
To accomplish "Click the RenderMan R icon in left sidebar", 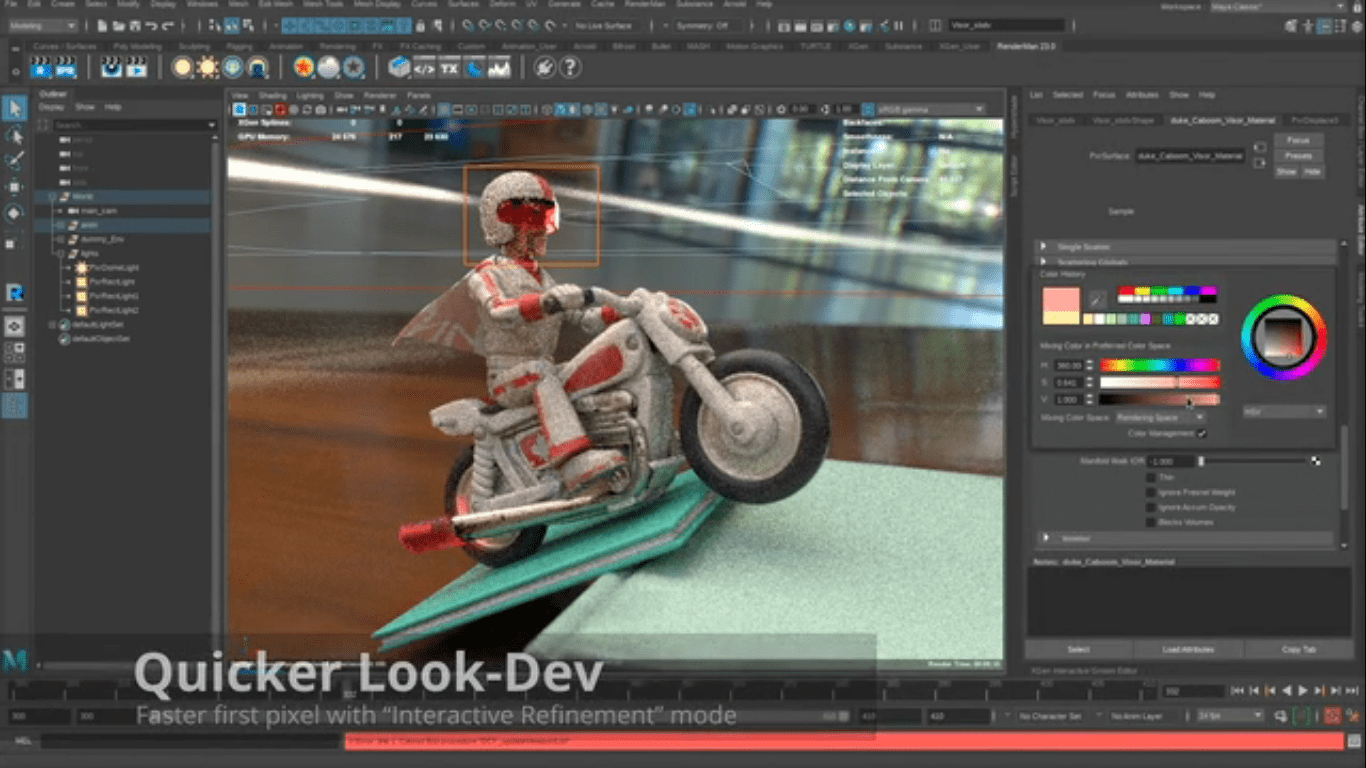I will pyautogui.click(x=14, y=292).
